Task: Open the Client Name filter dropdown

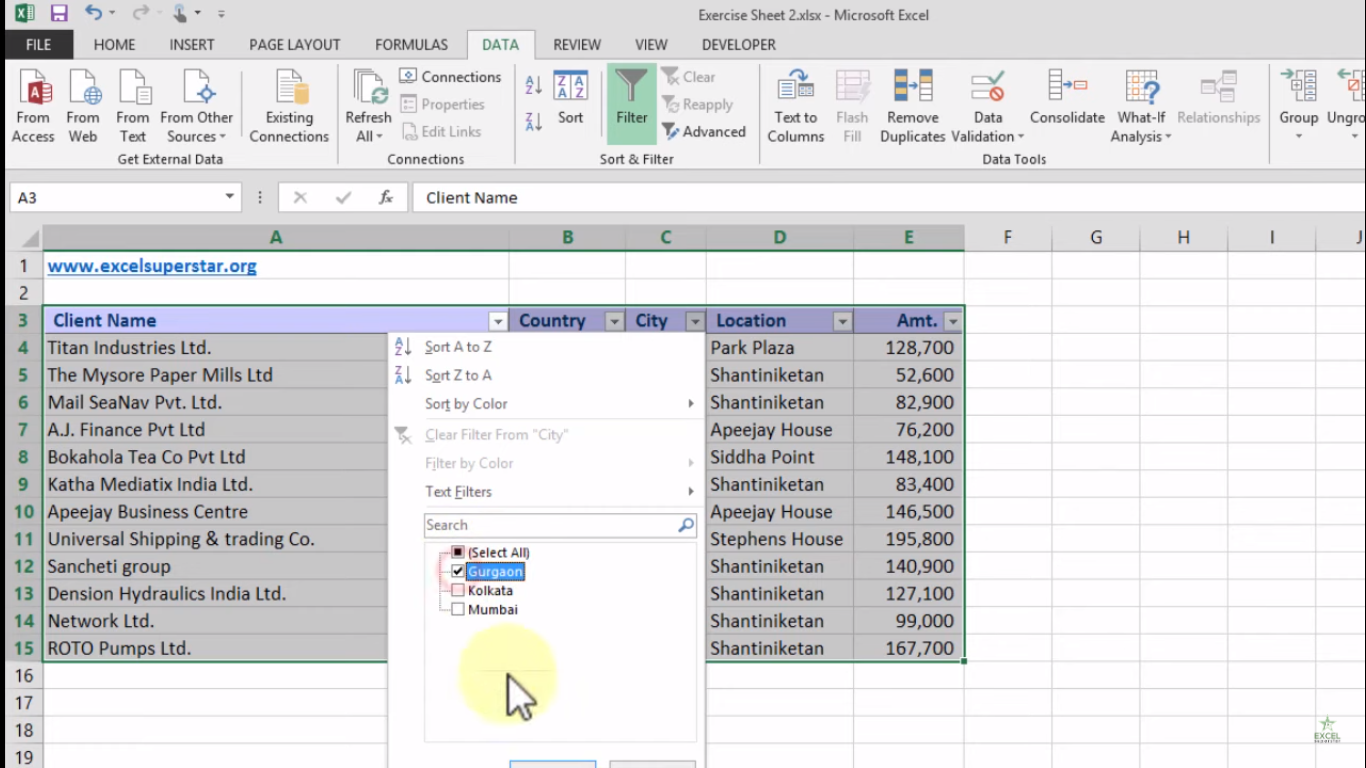Action: coord(497,321)
